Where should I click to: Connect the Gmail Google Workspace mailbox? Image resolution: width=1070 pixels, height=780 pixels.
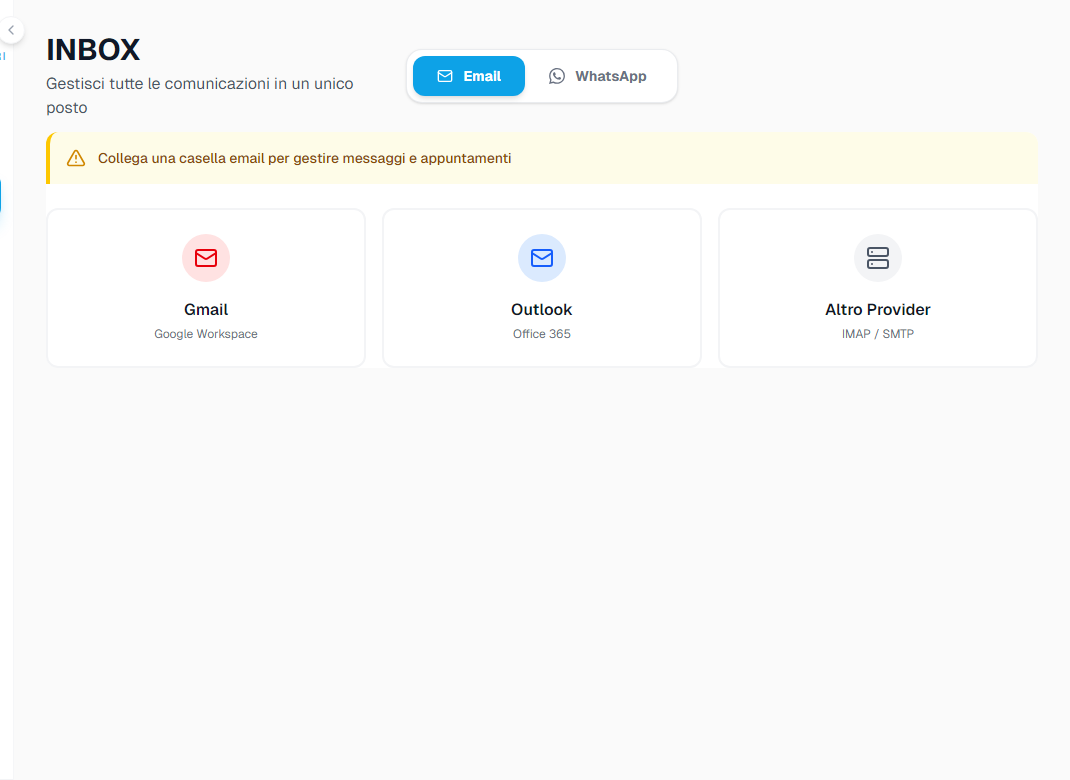[205, 287]
